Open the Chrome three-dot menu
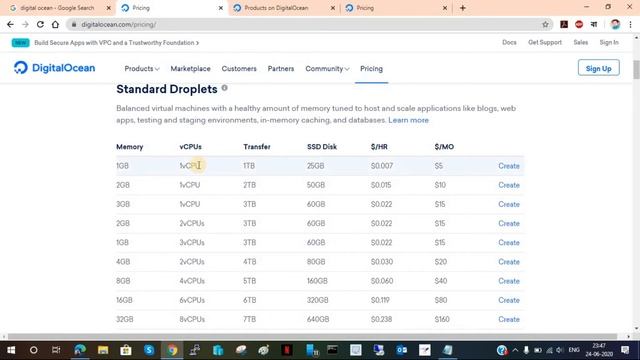640x360 pixels. click(x=630, y=24)
